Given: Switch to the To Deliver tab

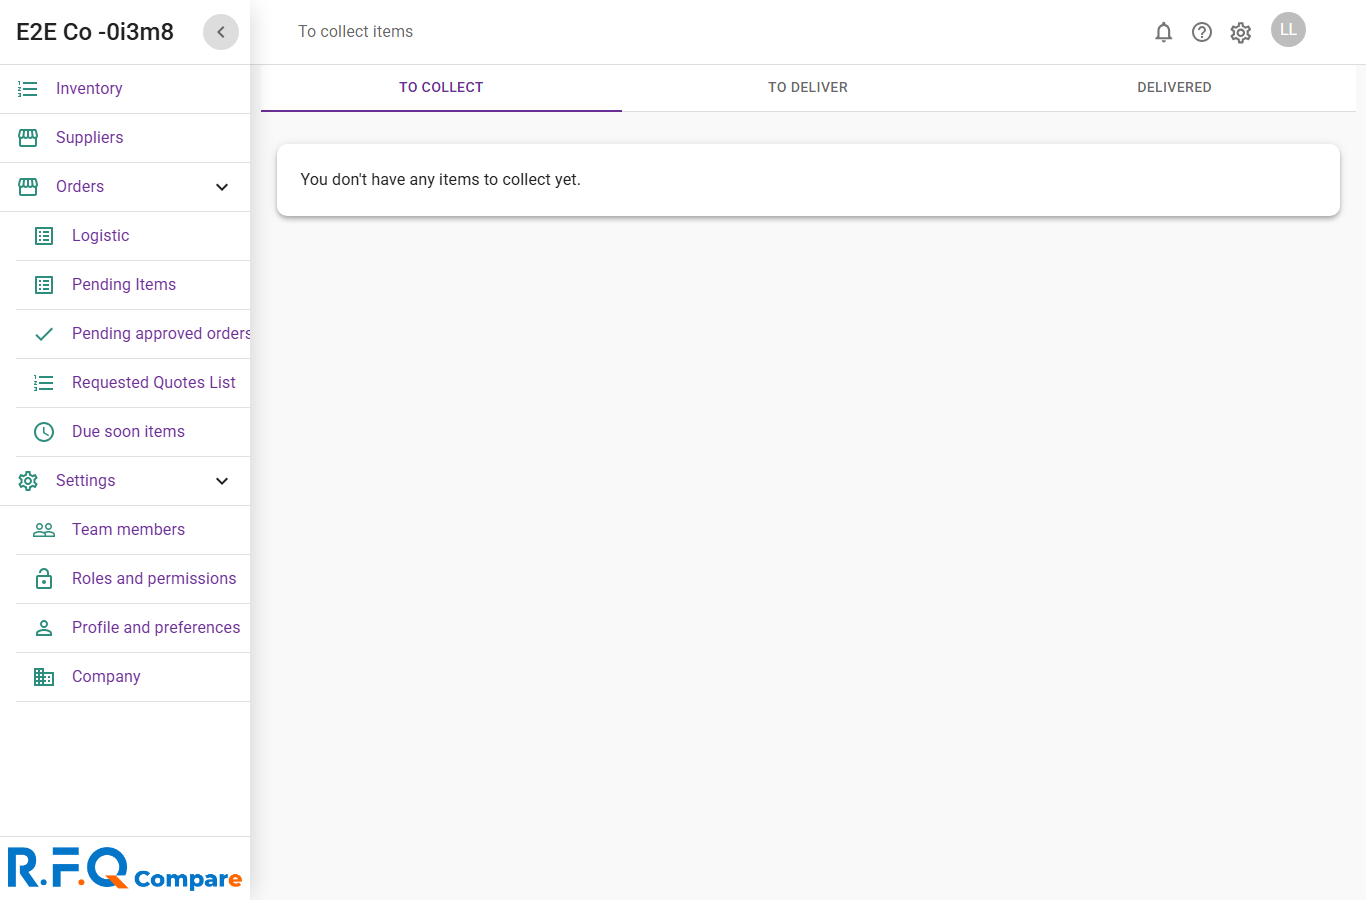Looking at the screenshot, I should [808, 88].
